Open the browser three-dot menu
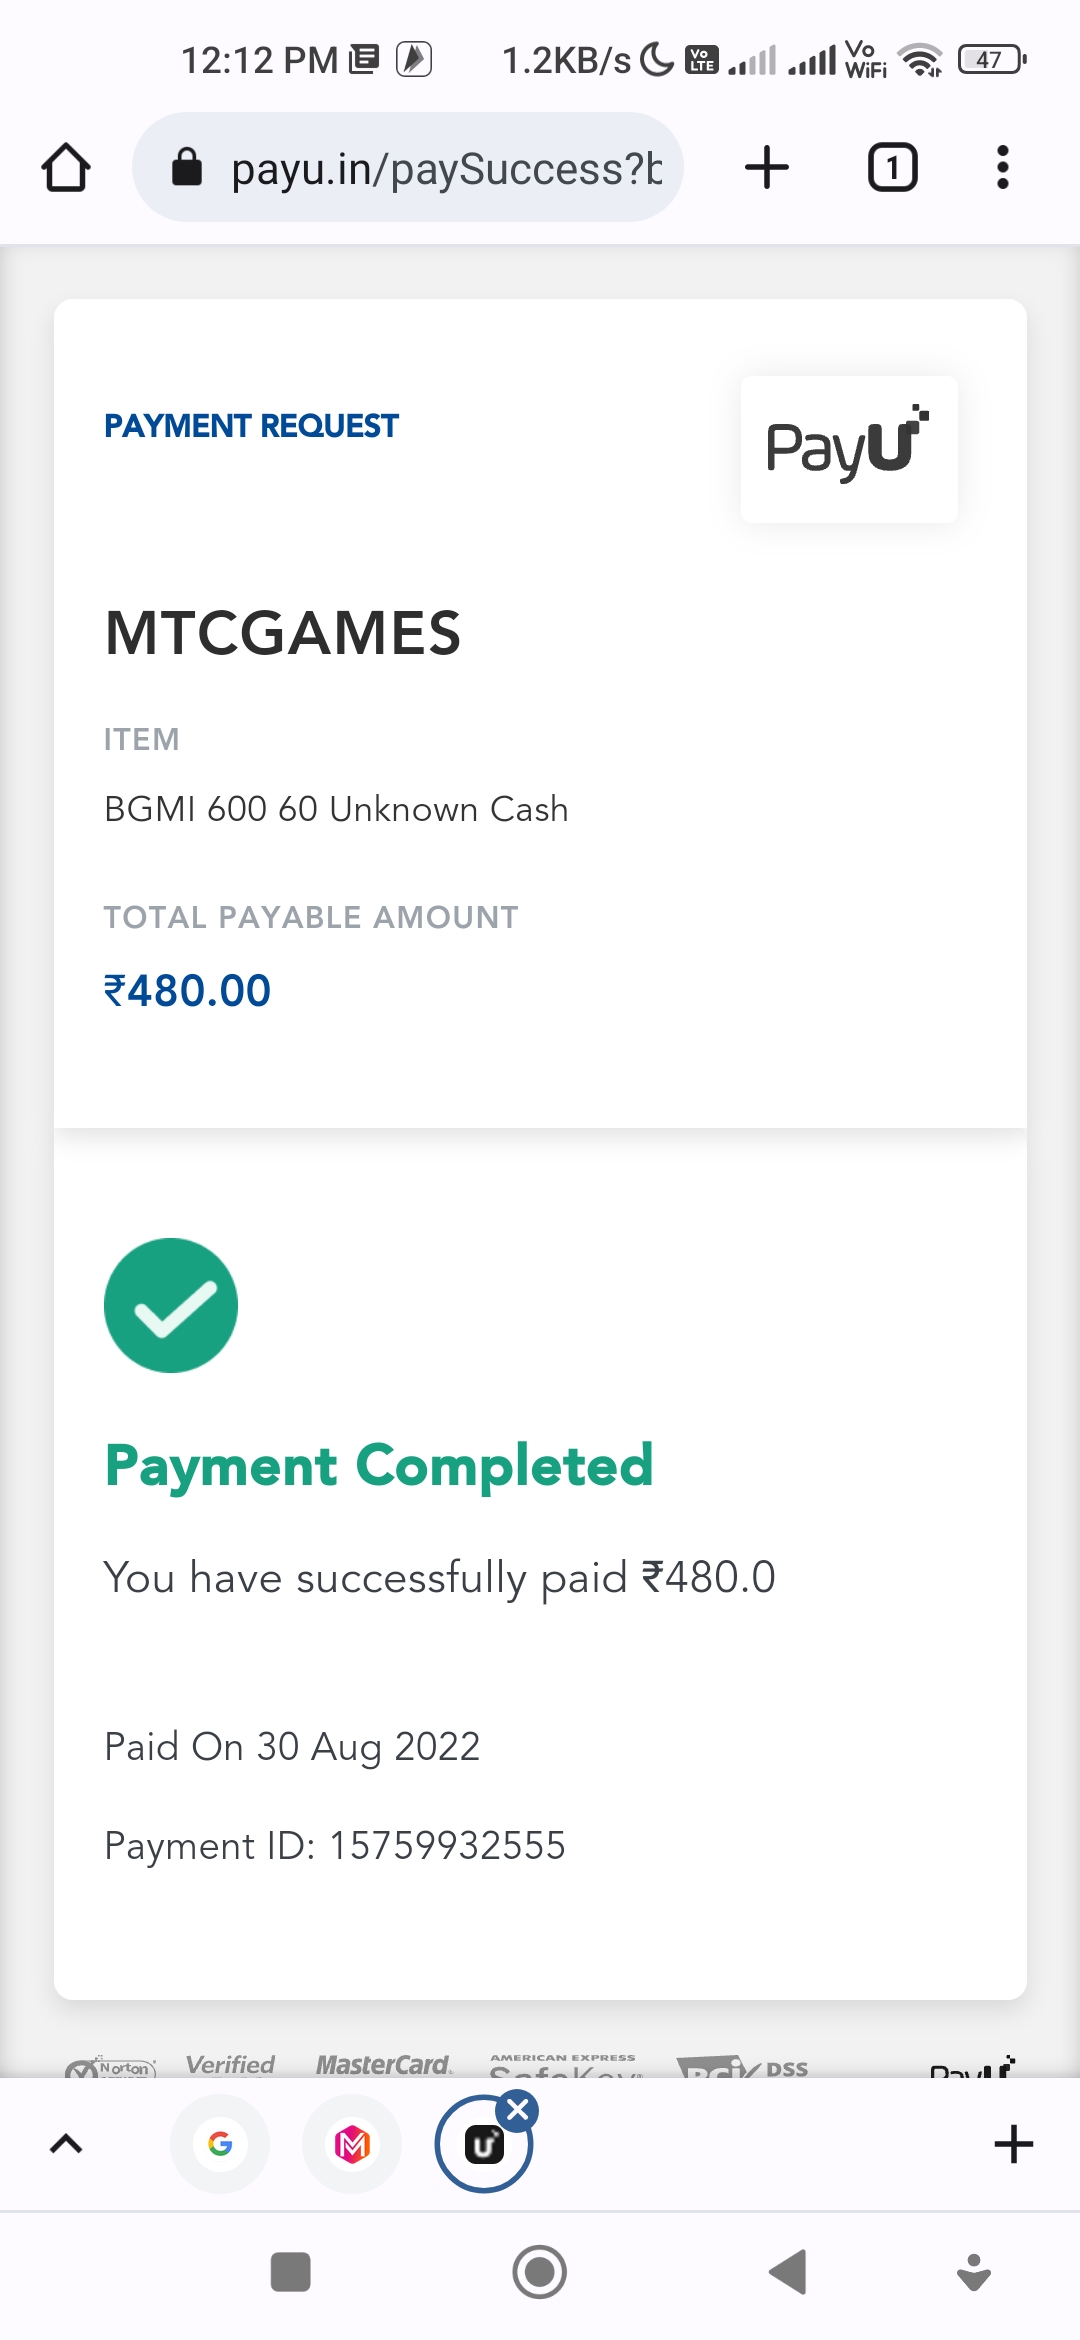The height and width of the screenshot is (2340, 1080). 1002,168
